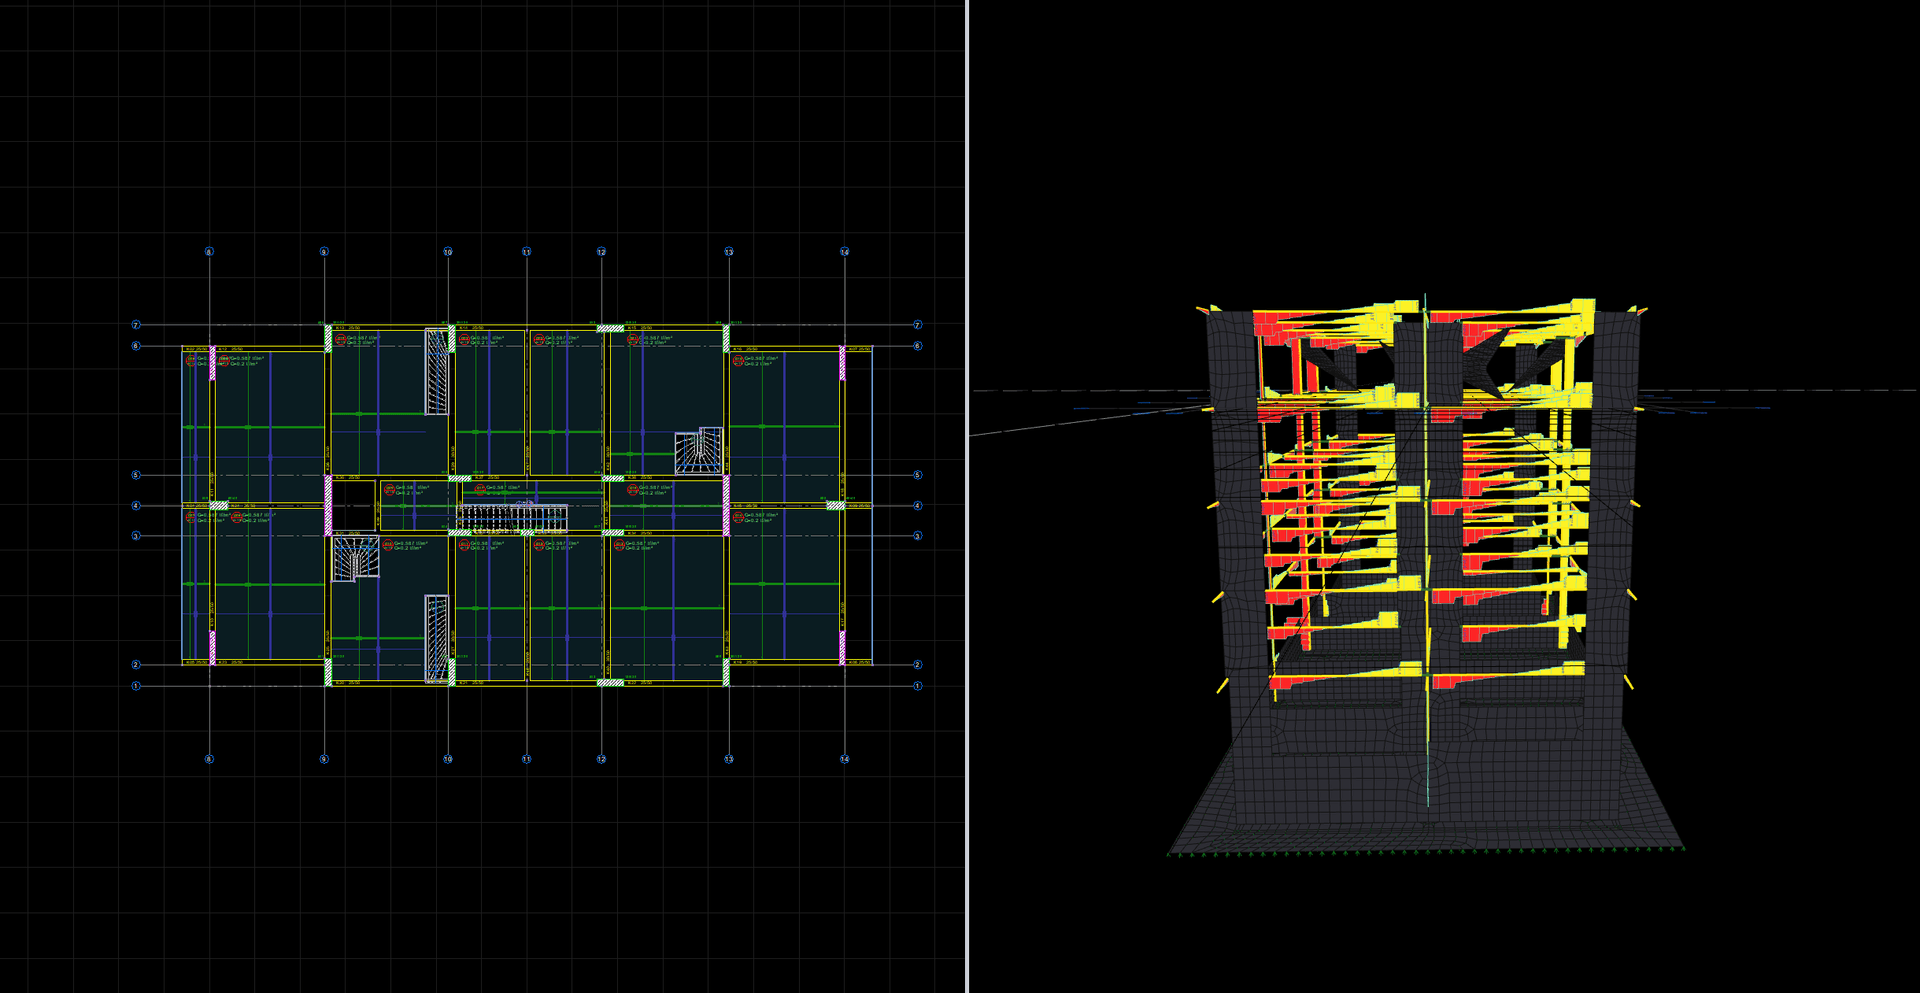Select axis 7 bubble left of plan
1920x993 pixels.
pyautogui.click(x=137, y=325)
